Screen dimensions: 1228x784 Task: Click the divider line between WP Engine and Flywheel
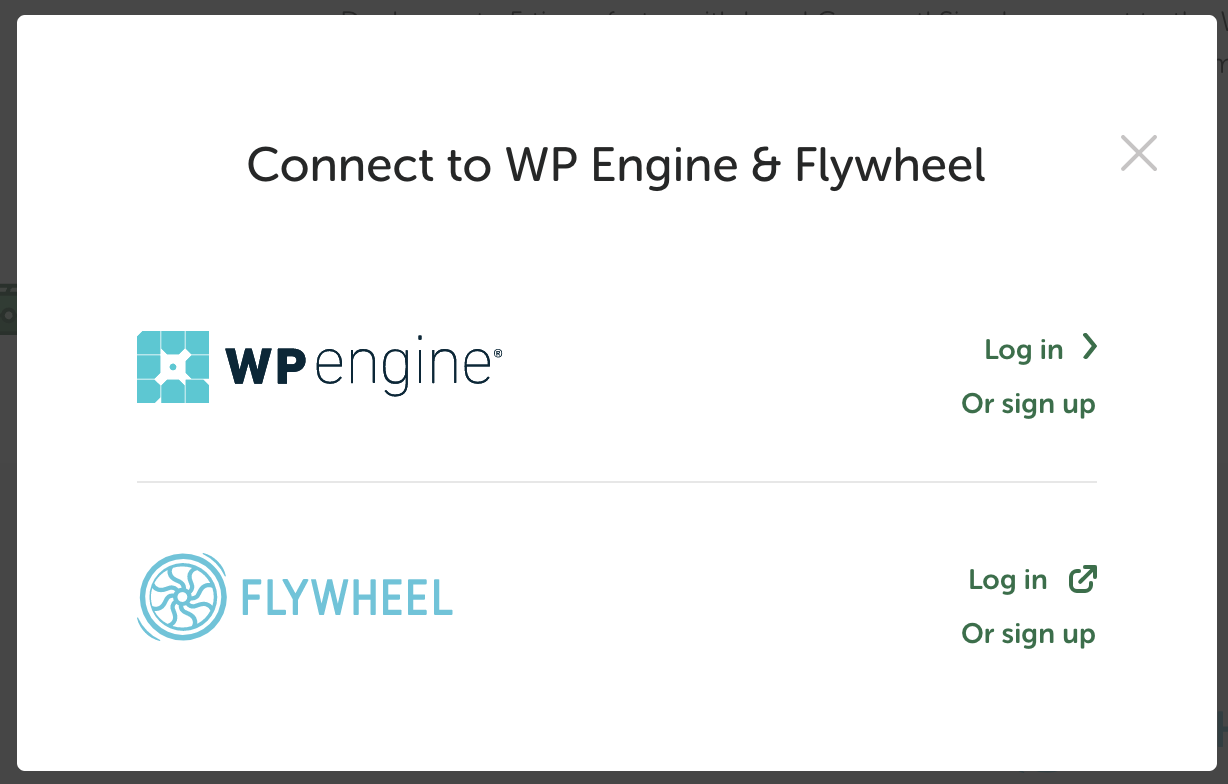click(617, 482)
